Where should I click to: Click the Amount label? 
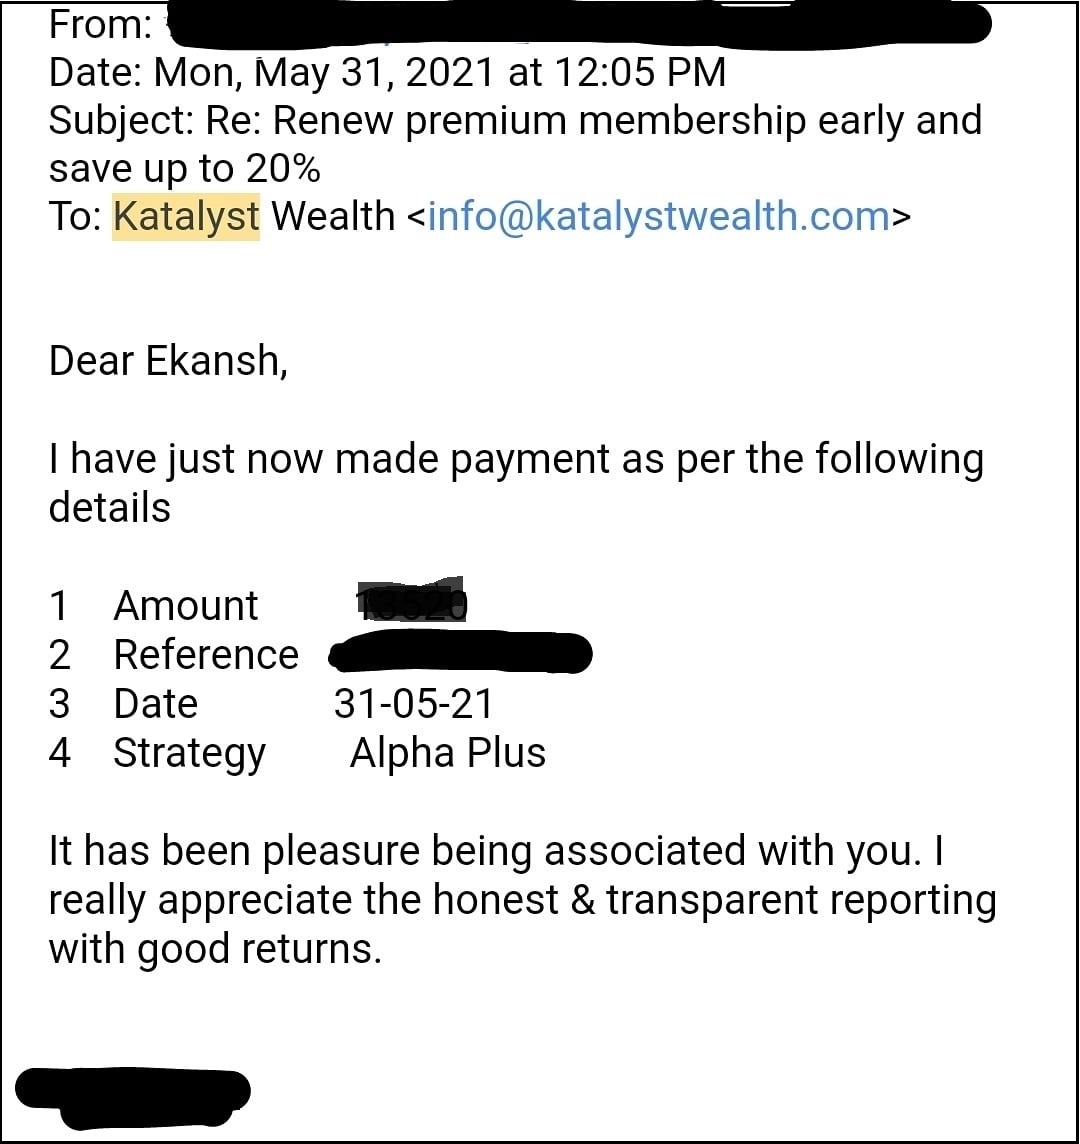[186, 606]
